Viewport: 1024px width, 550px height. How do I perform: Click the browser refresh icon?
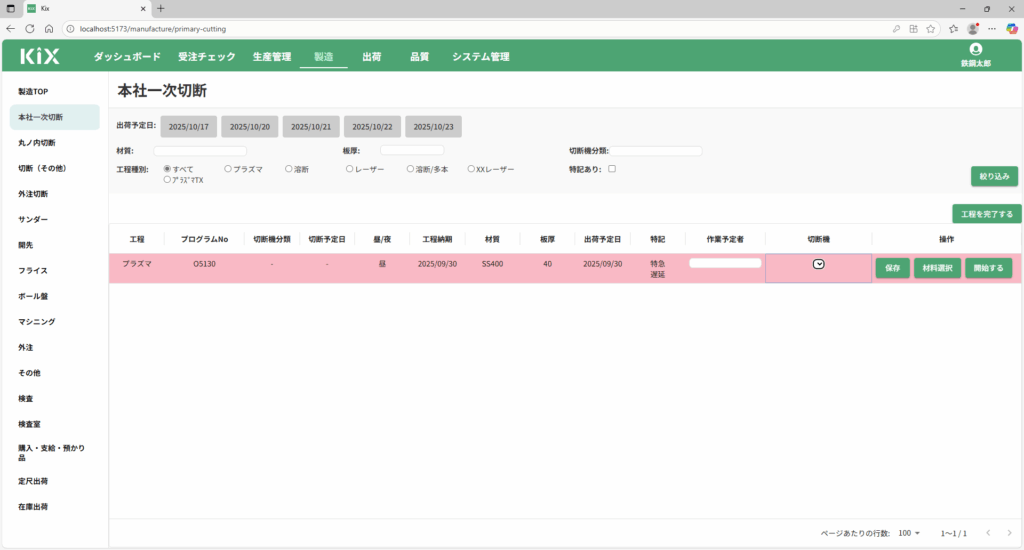point(29,29)
